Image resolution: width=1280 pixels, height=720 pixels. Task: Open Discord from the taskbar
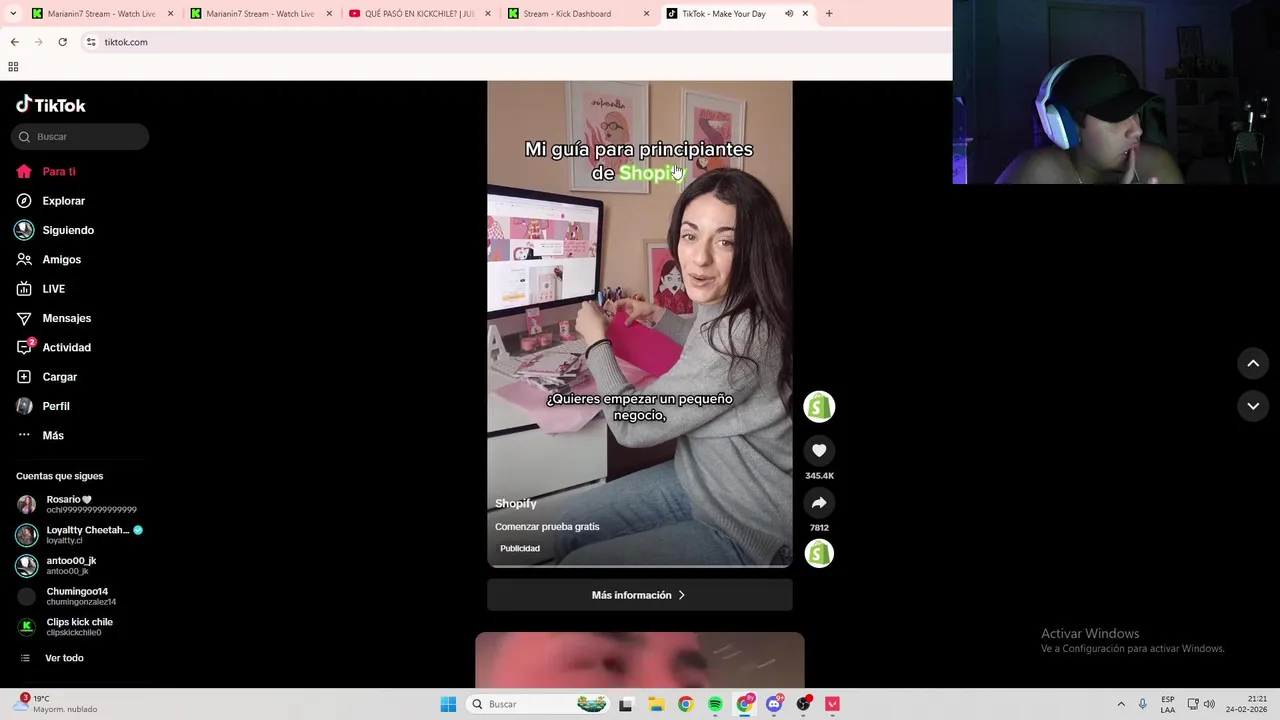pos(774,704)
